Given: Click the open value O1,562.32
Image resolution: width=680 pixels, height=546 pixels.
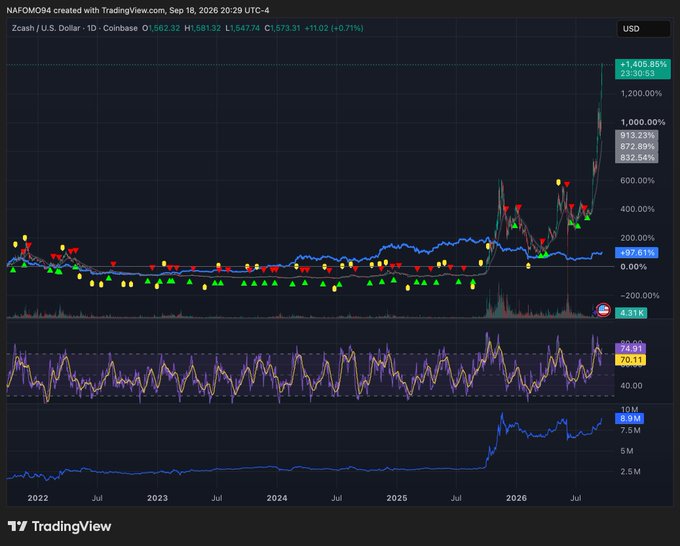Looking at the screenshot, I should (x=161, y=28).
